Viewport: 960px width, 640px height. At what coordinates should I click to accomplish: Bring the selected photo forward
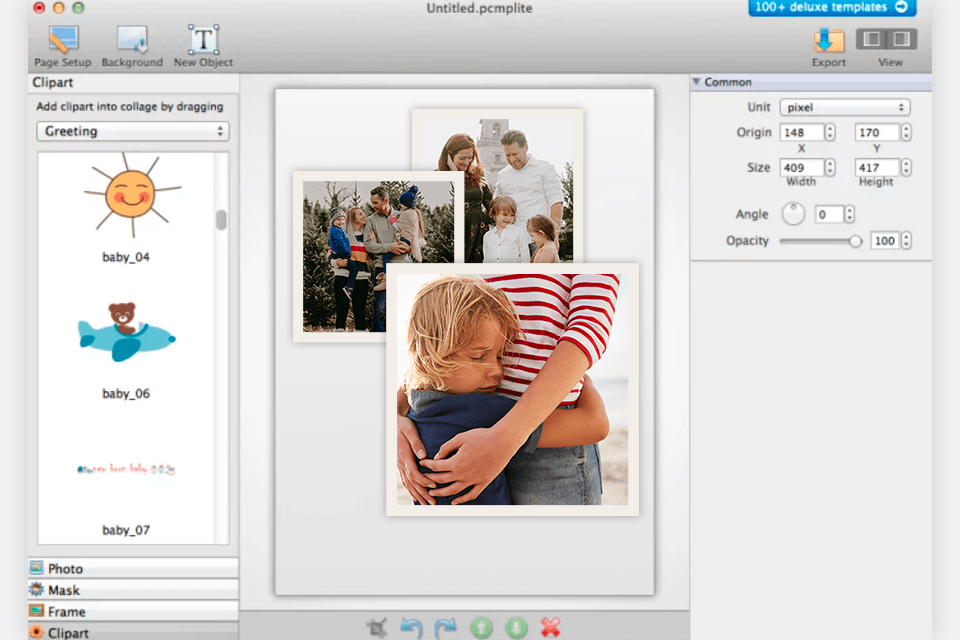[x=481, y=627]
